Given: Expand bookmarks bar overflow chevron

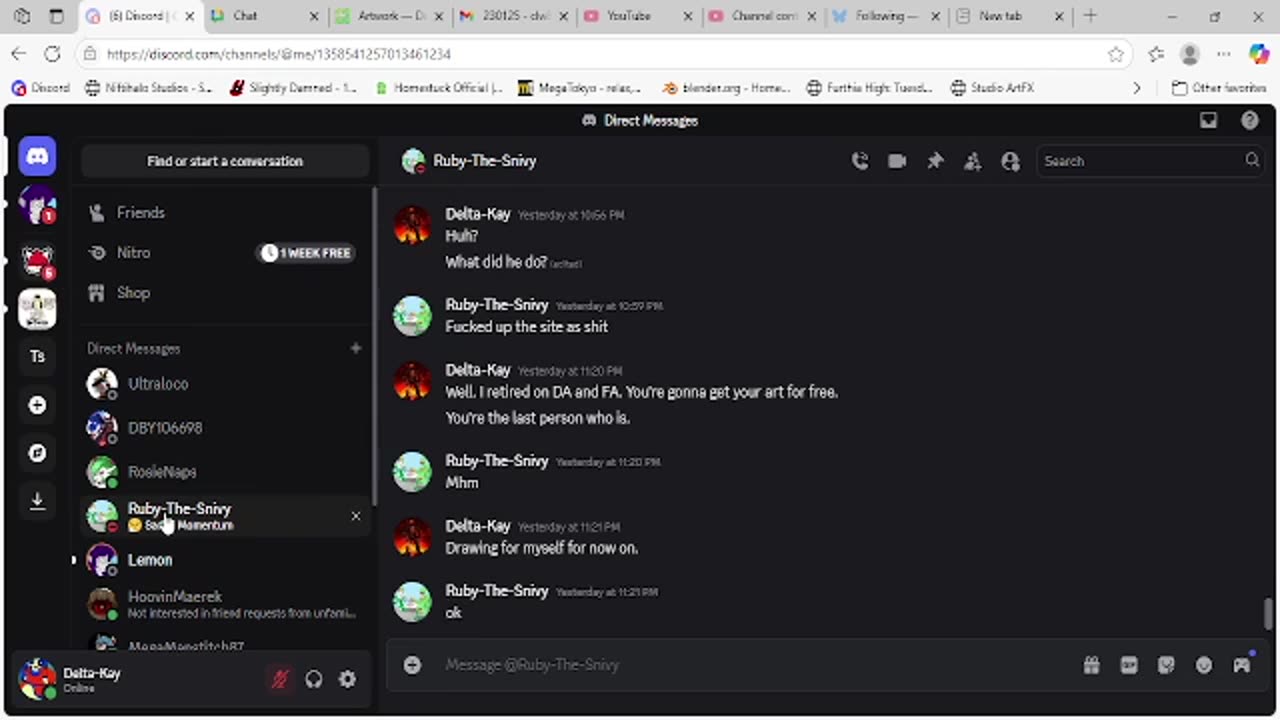Looking at the screenshot, I should click(x=1136, y=88).
